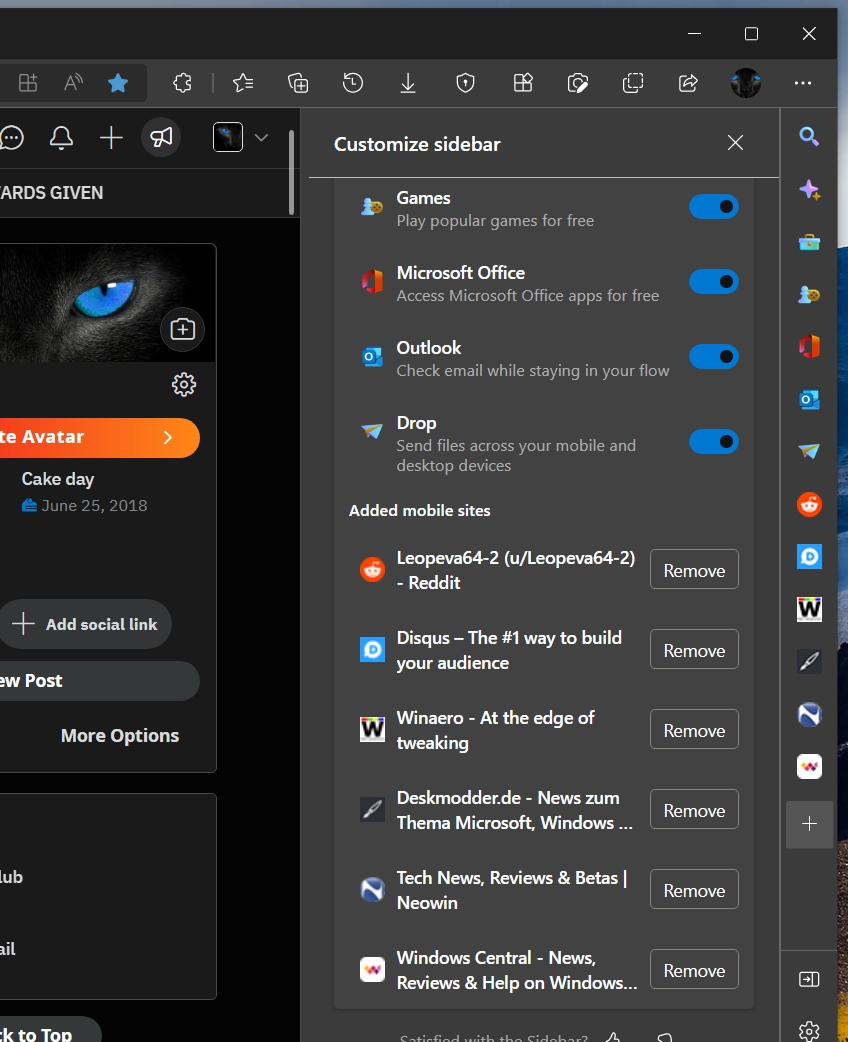
Task: Click the Reddit page vertical scrollbar
Action: (x=291, y=172)
